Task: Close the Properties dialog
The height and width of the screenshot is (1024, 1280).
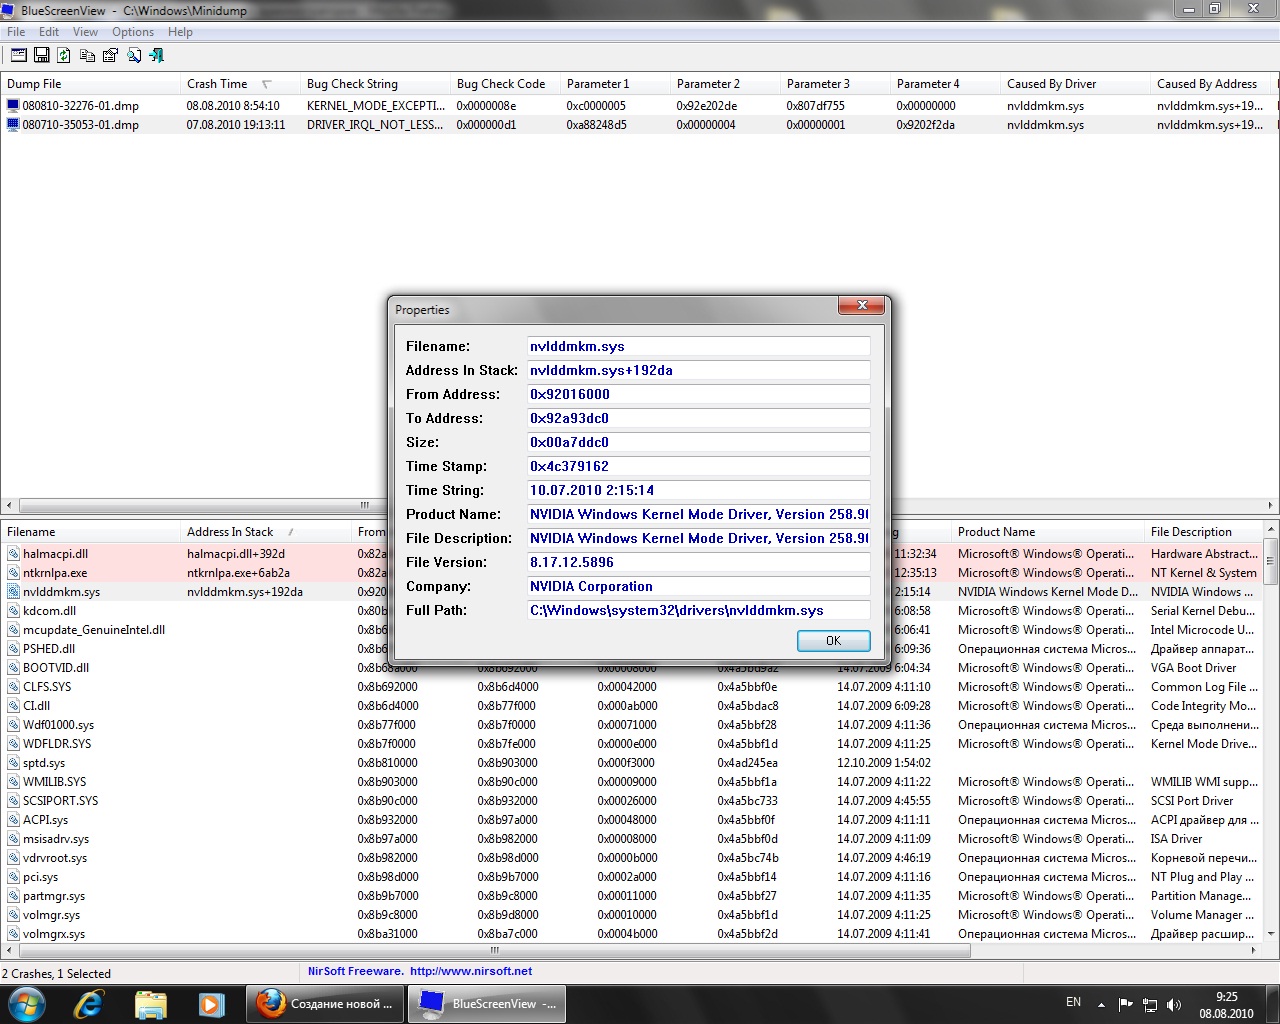Action: pyautogui.click(x=862, y=306)
